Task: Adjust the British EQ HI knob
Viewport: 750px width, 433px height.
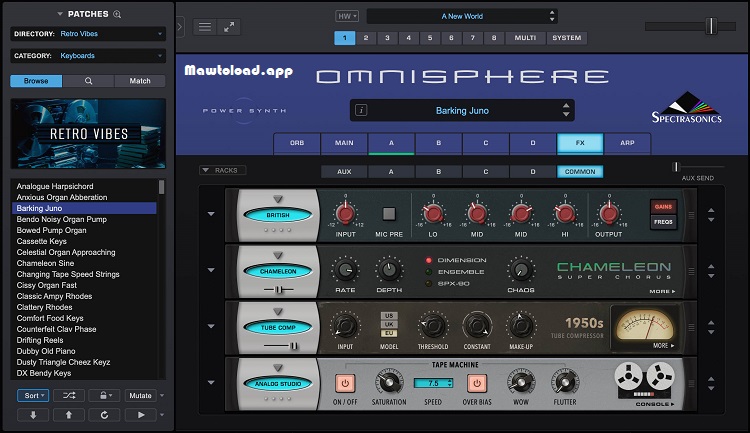Action: [565, 213]
